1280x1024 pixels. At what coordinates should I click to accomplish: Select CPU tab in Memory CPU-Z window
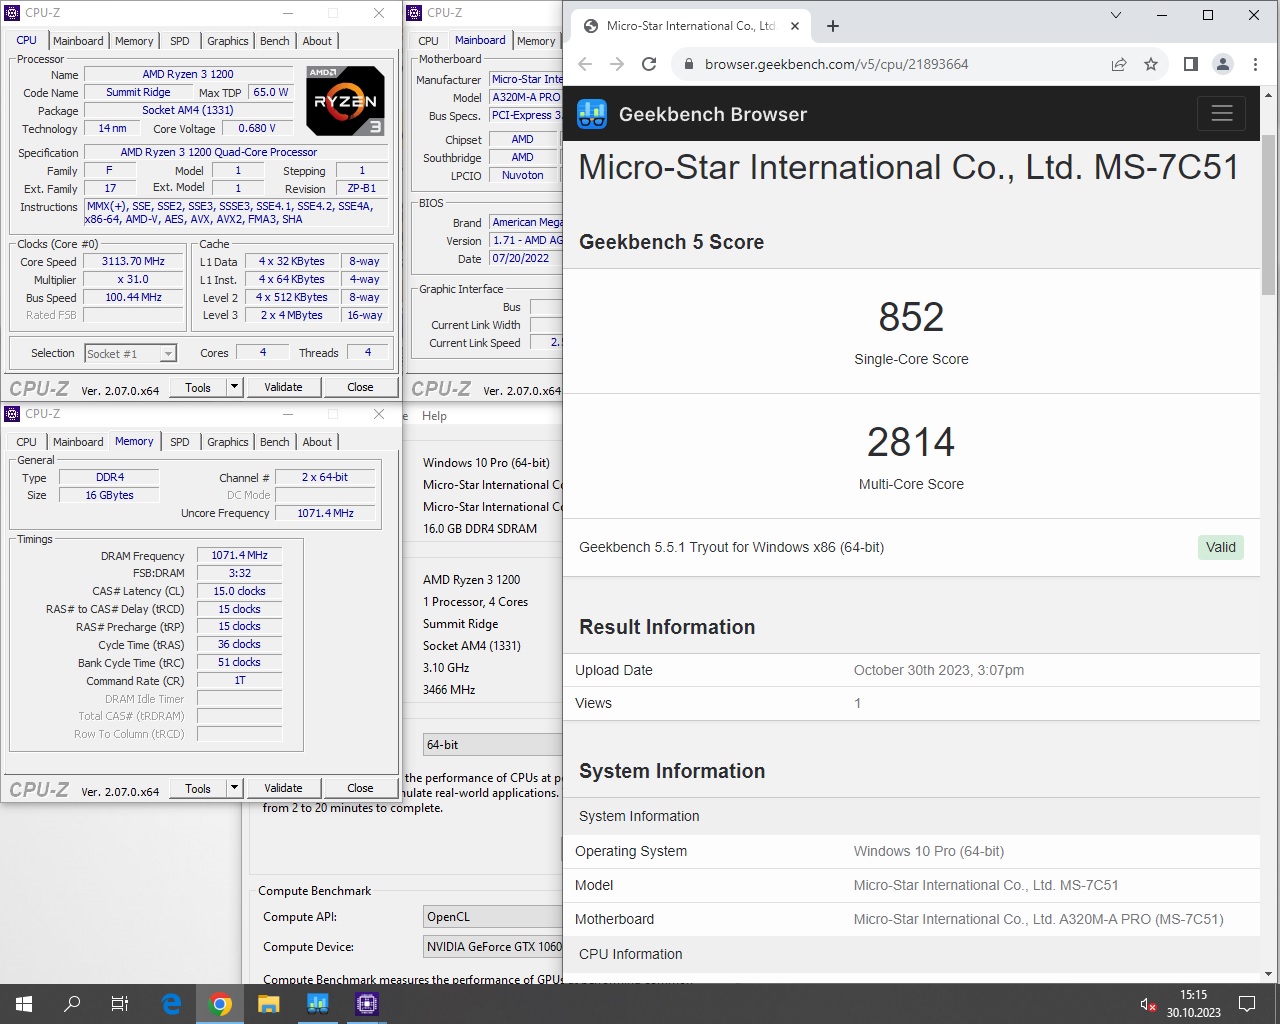(27, 442)
